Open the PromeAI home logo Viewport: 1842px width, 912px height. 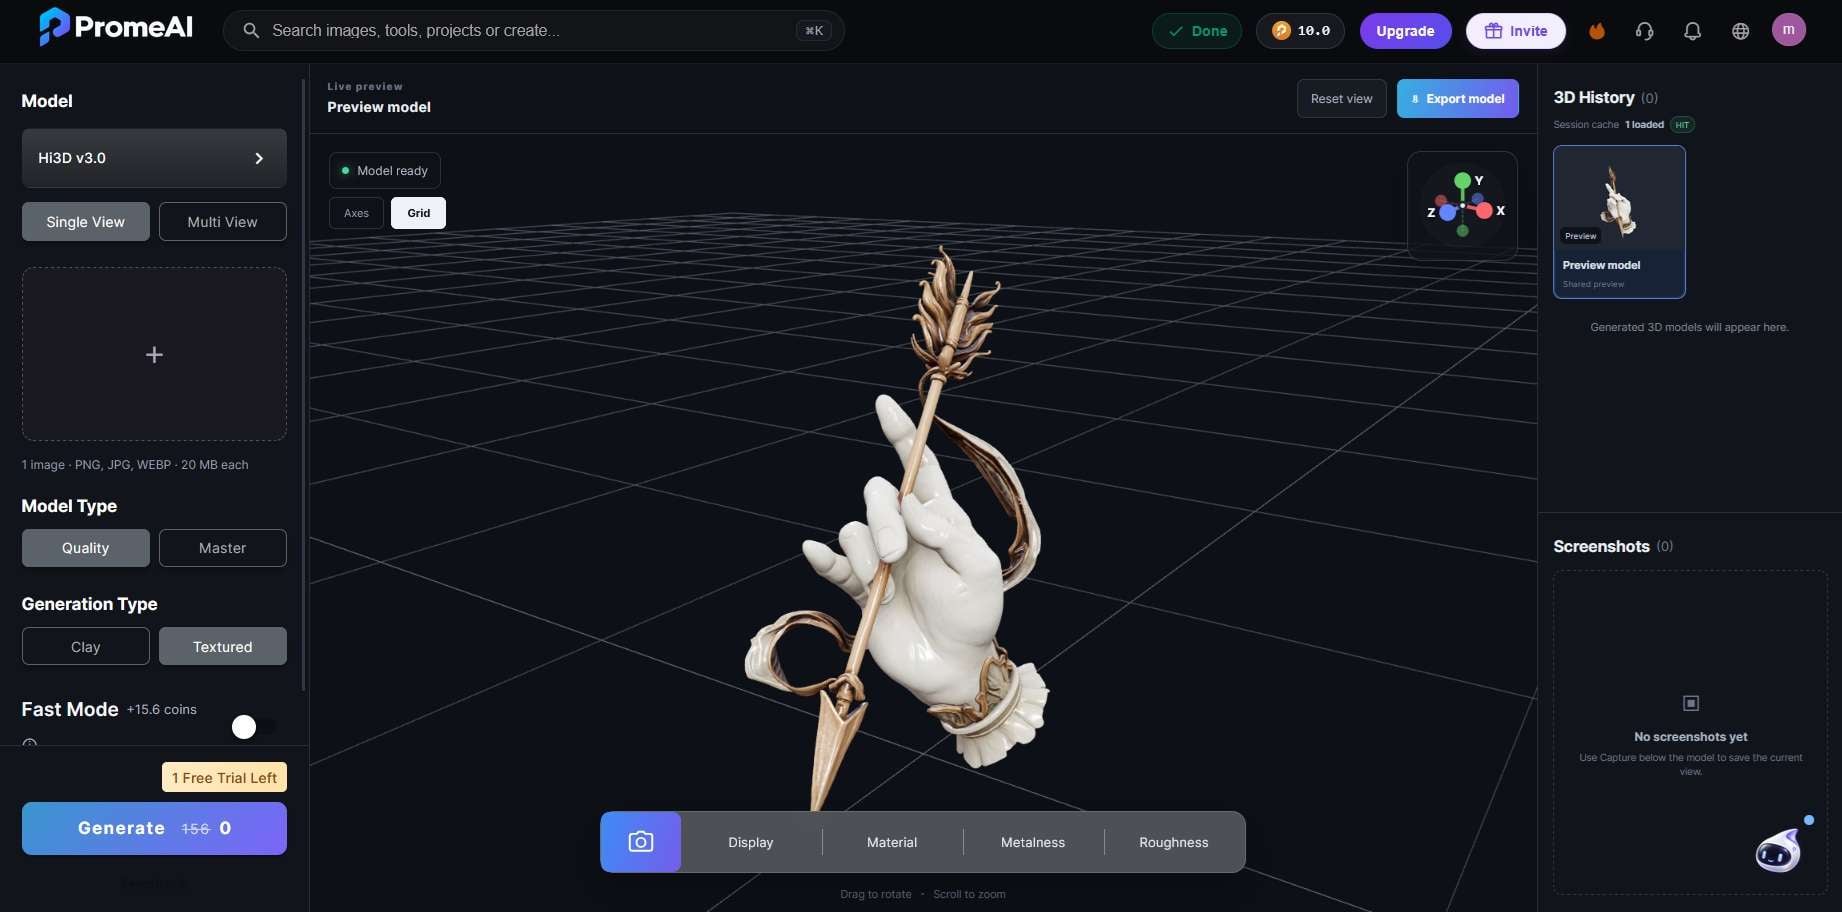pos(116,27)
